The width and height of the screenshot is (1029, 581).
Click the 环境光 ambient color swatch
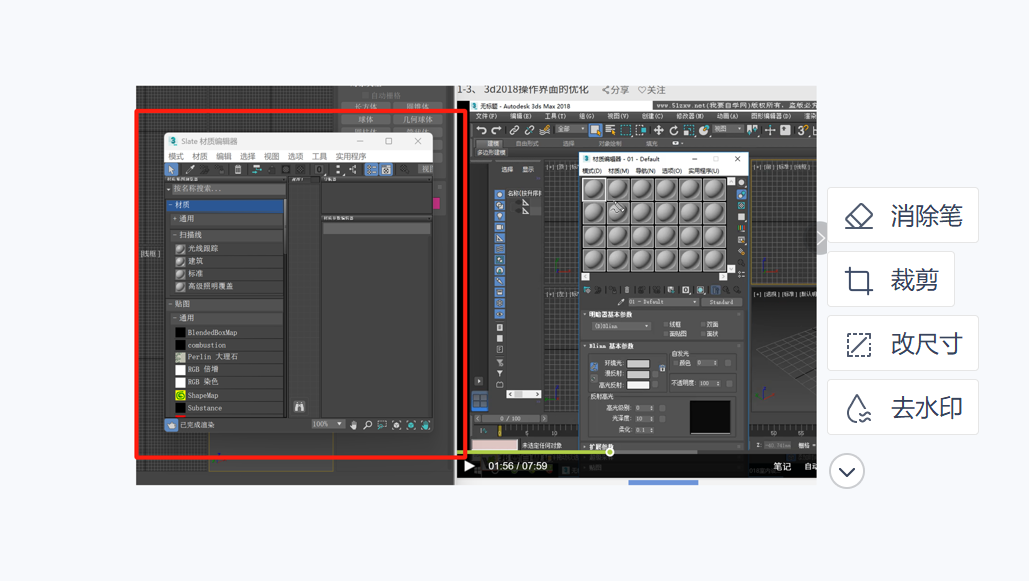point(638,364)
